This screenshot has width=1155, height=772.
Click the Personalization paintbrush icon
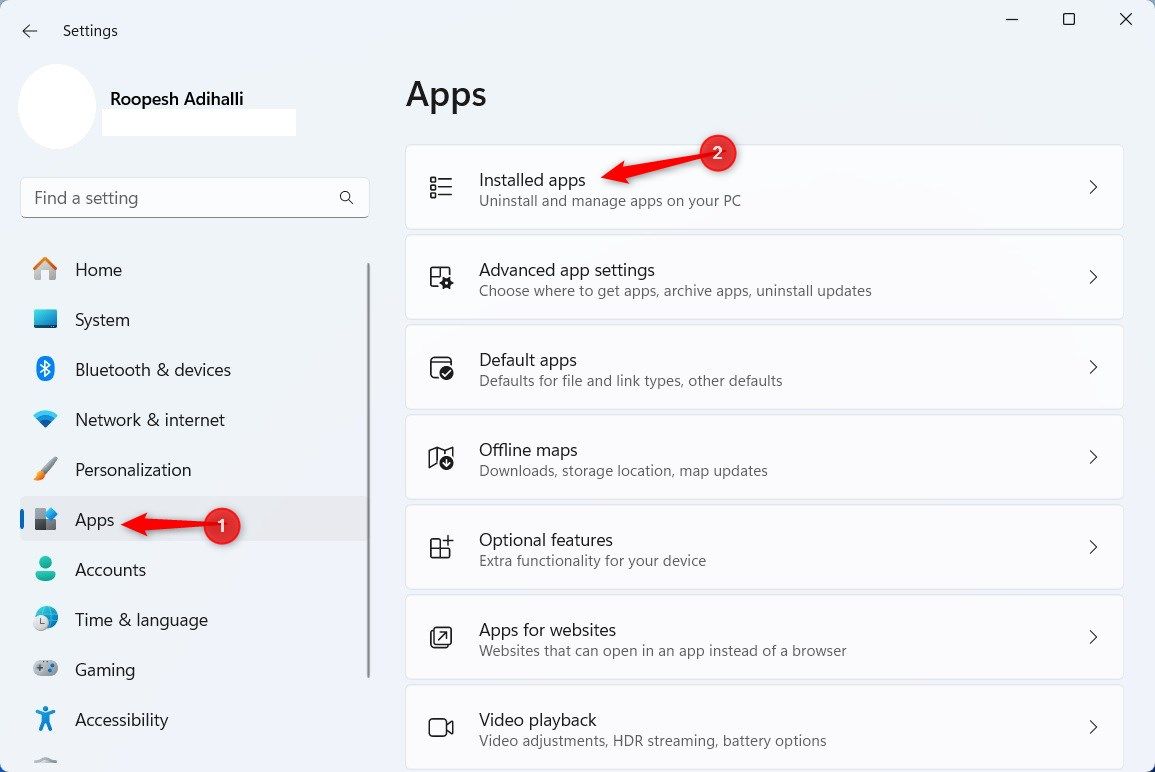point(46,469)
